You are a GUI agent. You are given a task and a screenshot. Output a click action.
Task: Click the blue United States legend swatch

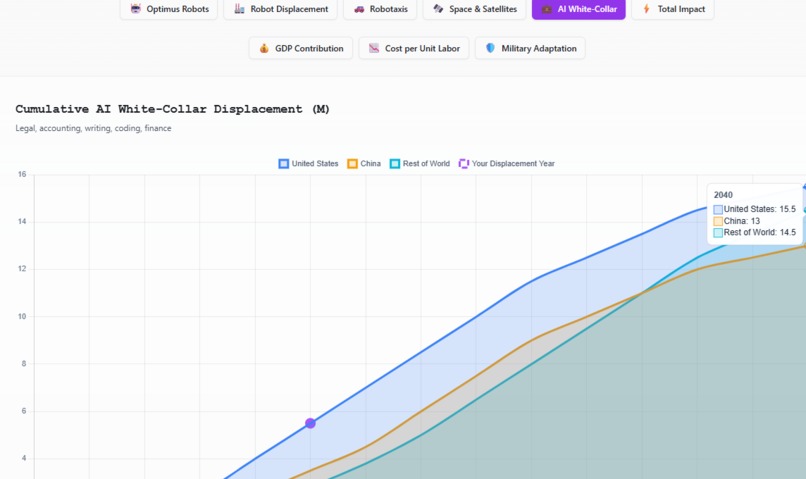(x=284, y=163)
